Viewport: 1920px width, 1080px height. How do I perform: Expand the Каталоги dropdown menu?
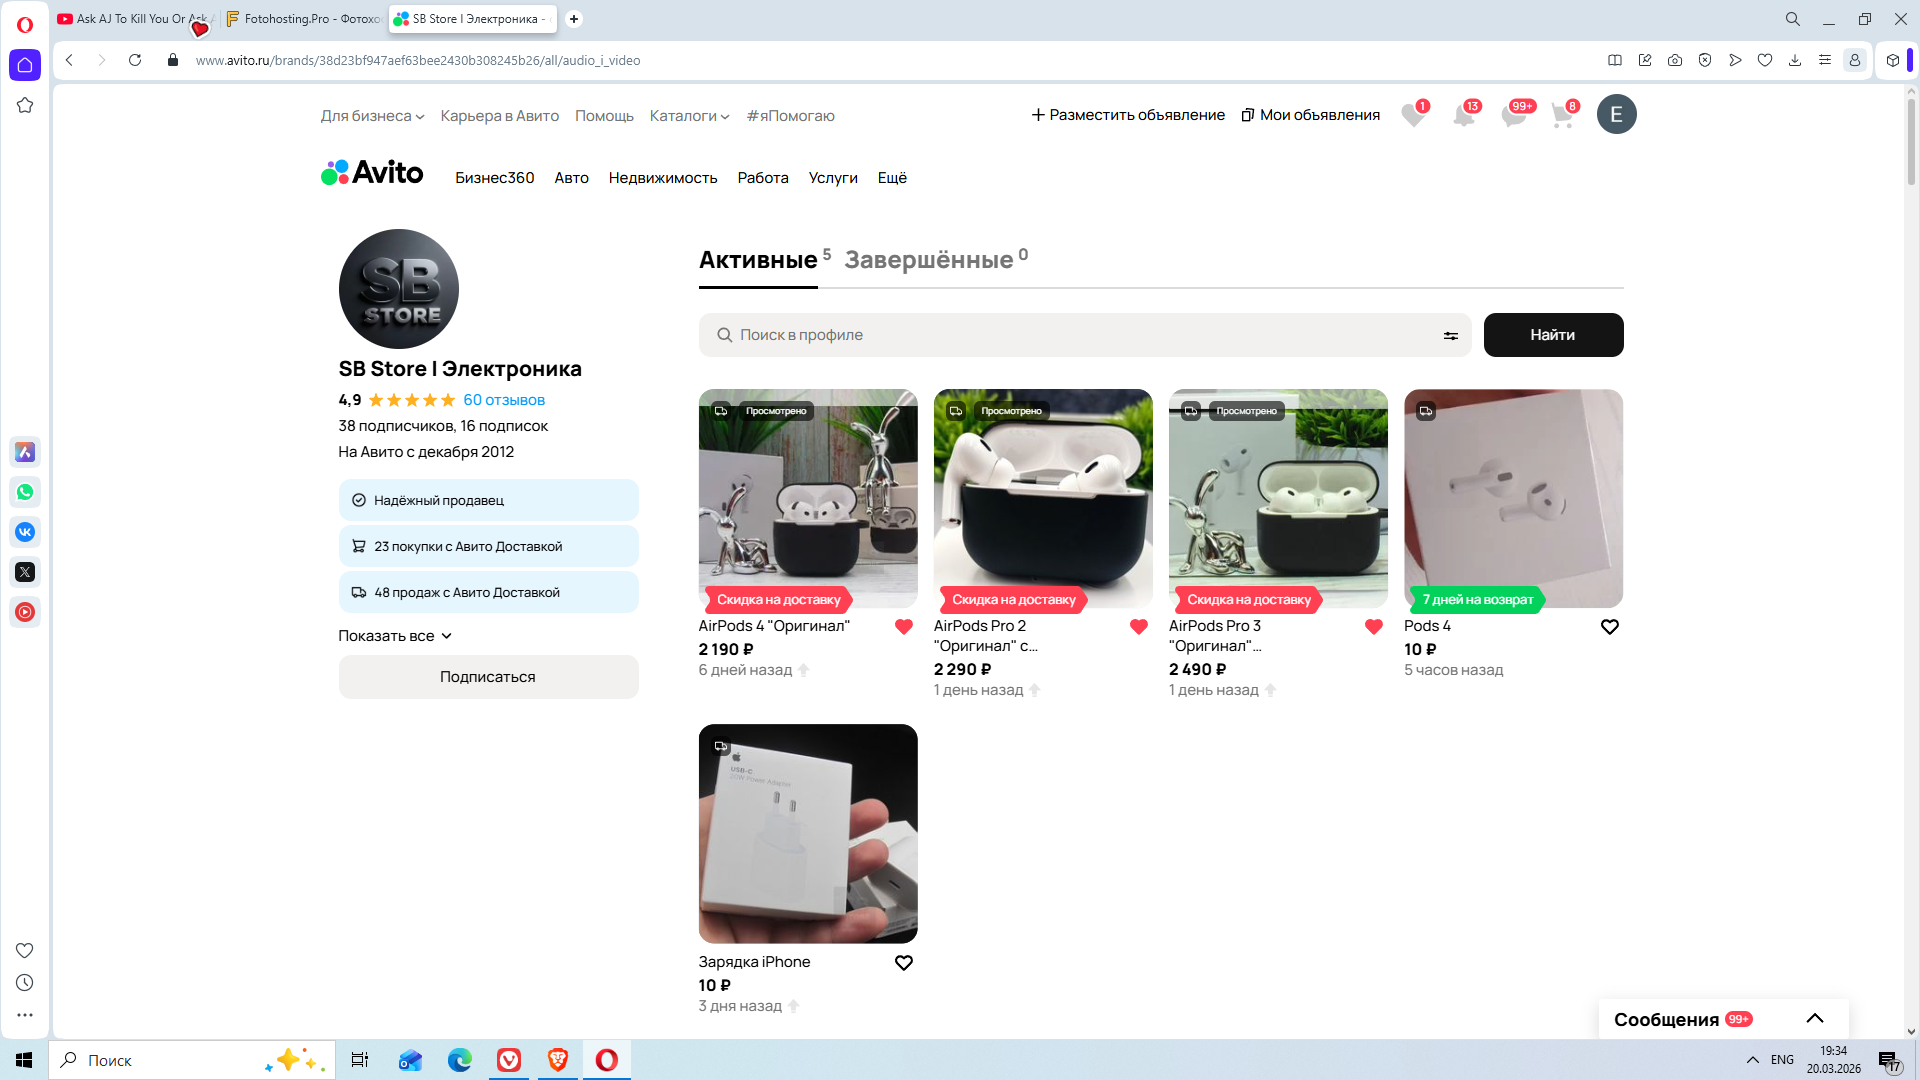pos(689,116)
